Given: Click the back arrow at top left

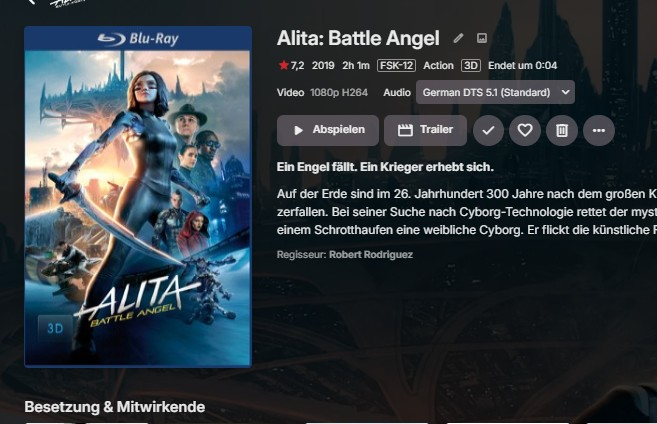Looking at the screenshot, I should 31,2.
